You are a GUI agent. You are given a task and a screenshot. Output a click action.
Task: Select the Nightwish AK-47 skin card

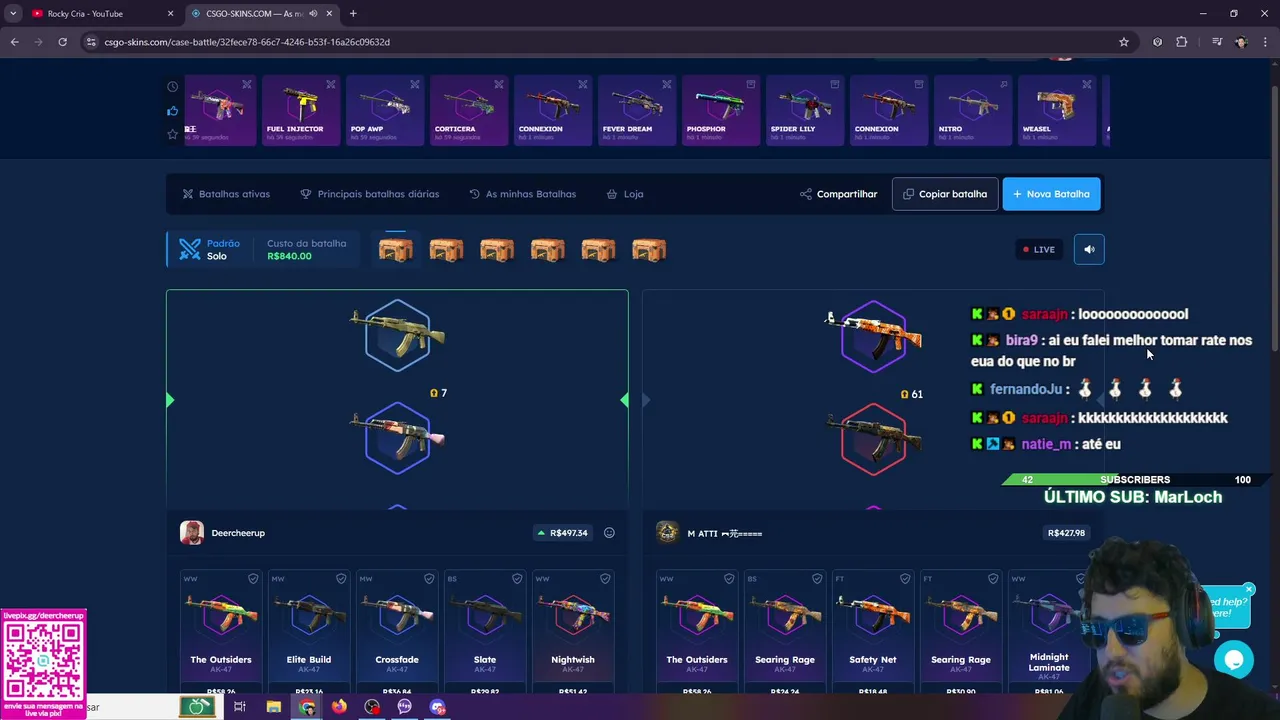coord(573,632)
